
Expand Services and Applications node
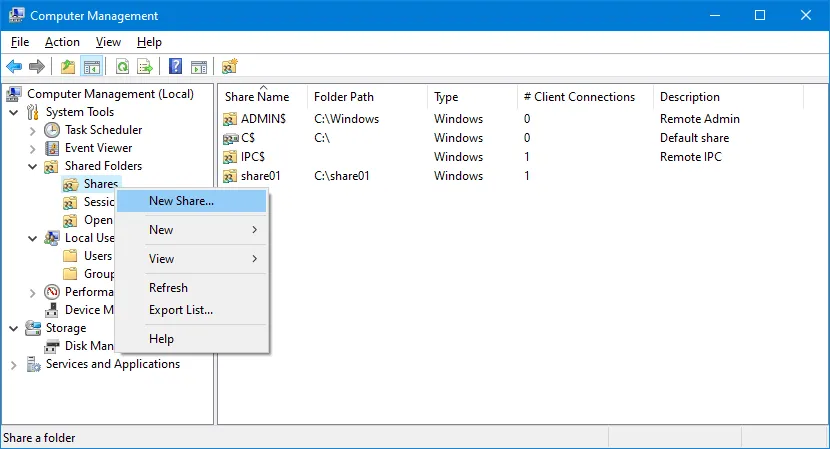click(x=14, y=365)
